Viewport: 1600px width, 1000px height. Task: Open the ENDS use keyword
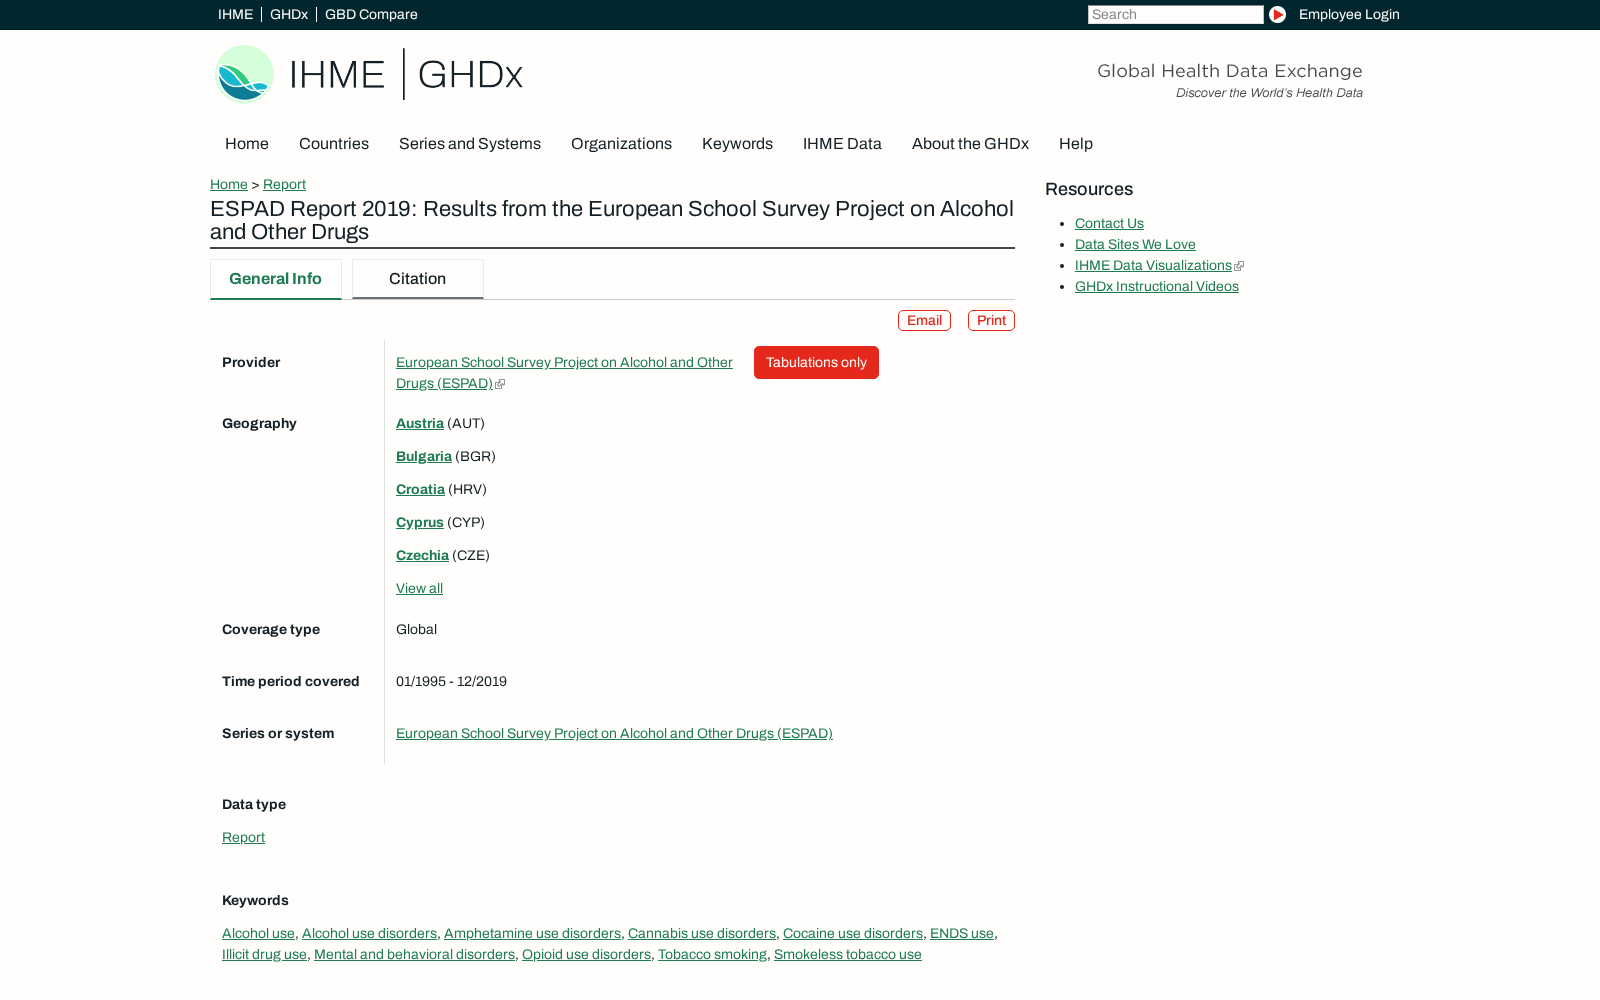click(962, 934)
